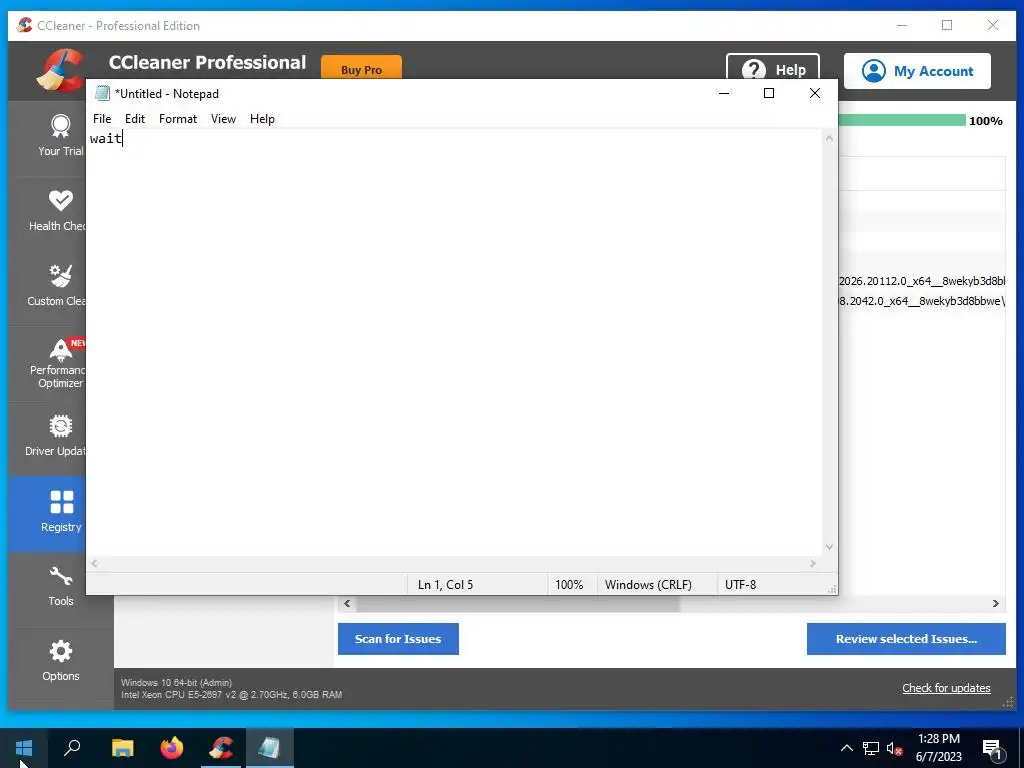Open Notepad Edit menu
Image resolution: width=1024 pixels, height=768 pixels.
(135, 119)
